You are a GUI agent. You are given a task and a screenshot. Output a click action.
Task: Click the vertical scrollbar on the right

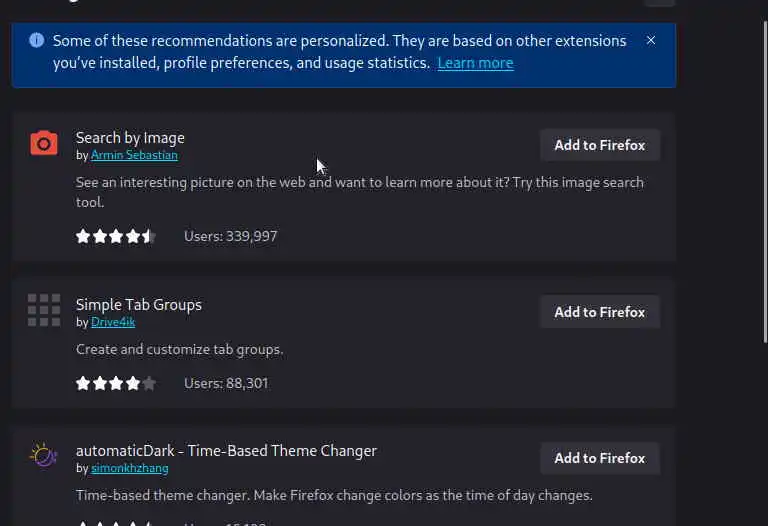pos(765,181)
